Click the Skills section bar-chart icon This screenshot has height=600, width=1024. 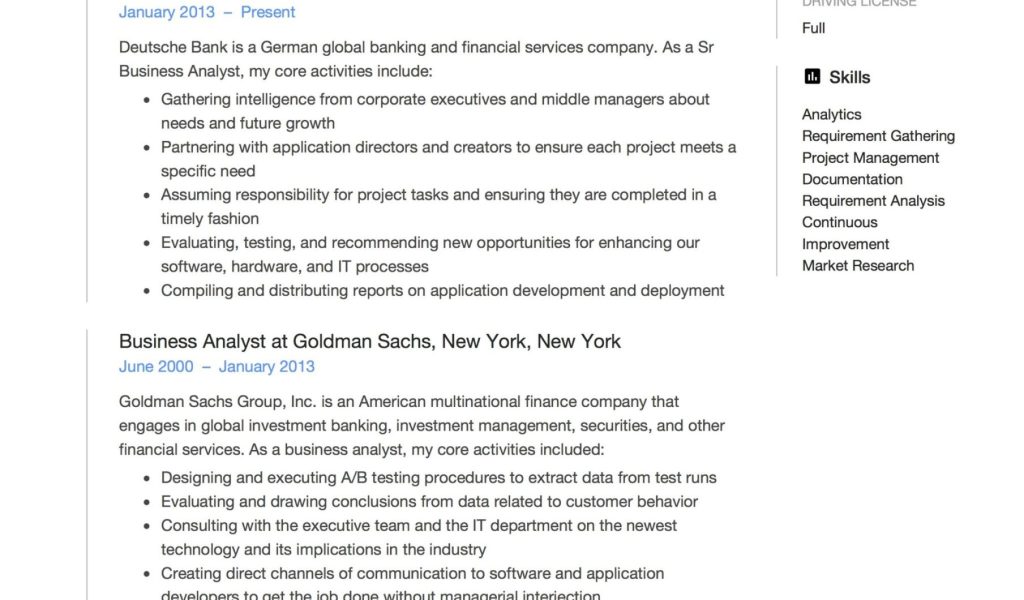[812, 77]
